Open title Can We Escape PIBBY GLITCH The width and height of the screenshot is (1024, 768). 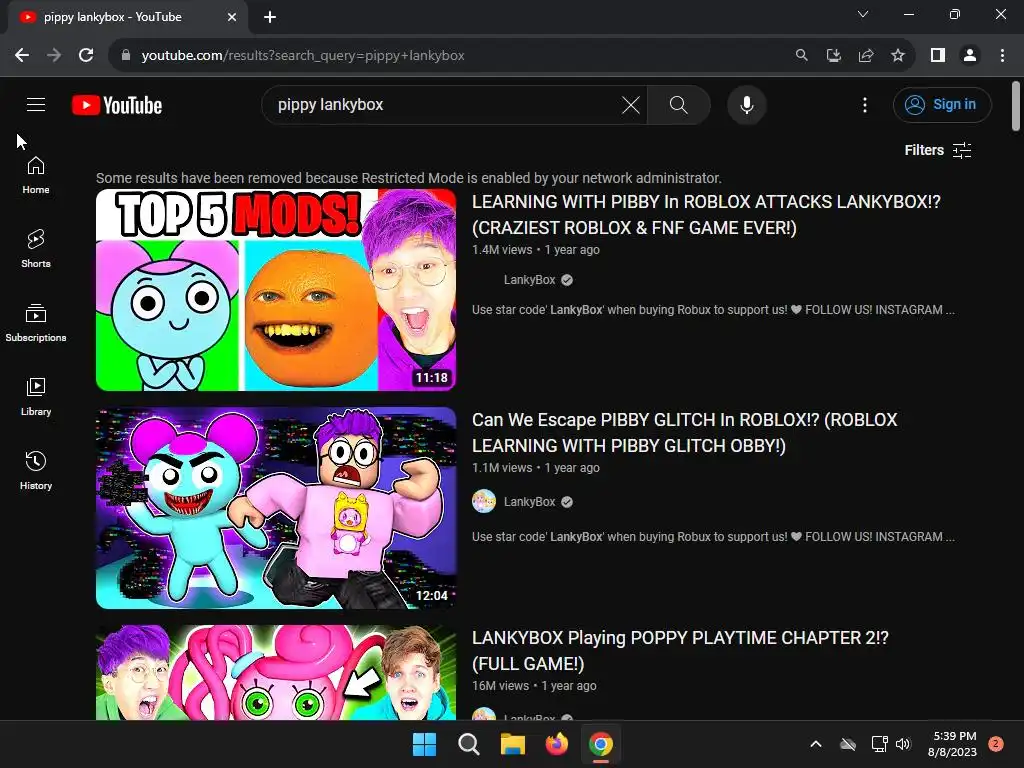click(x=684, y=433)
